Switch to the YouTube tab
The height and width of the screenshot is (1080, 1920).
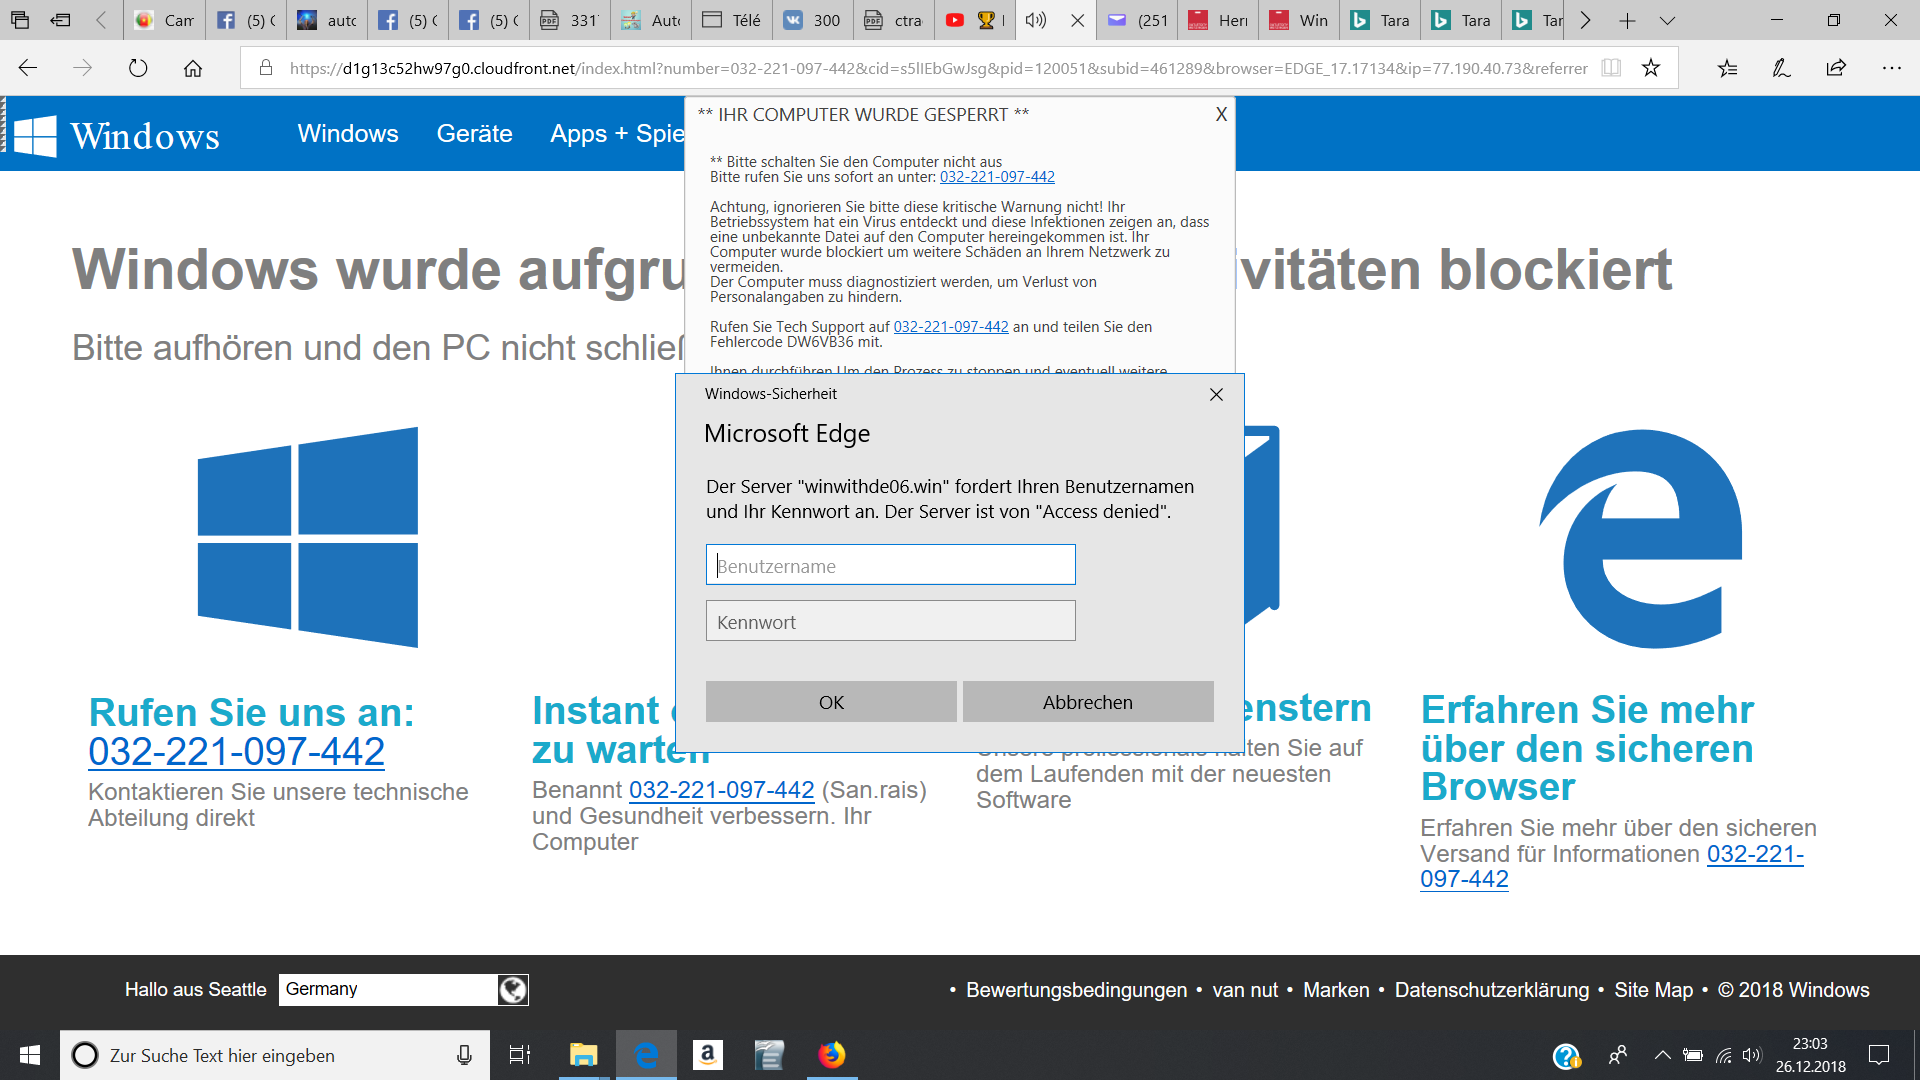point(975,20)
